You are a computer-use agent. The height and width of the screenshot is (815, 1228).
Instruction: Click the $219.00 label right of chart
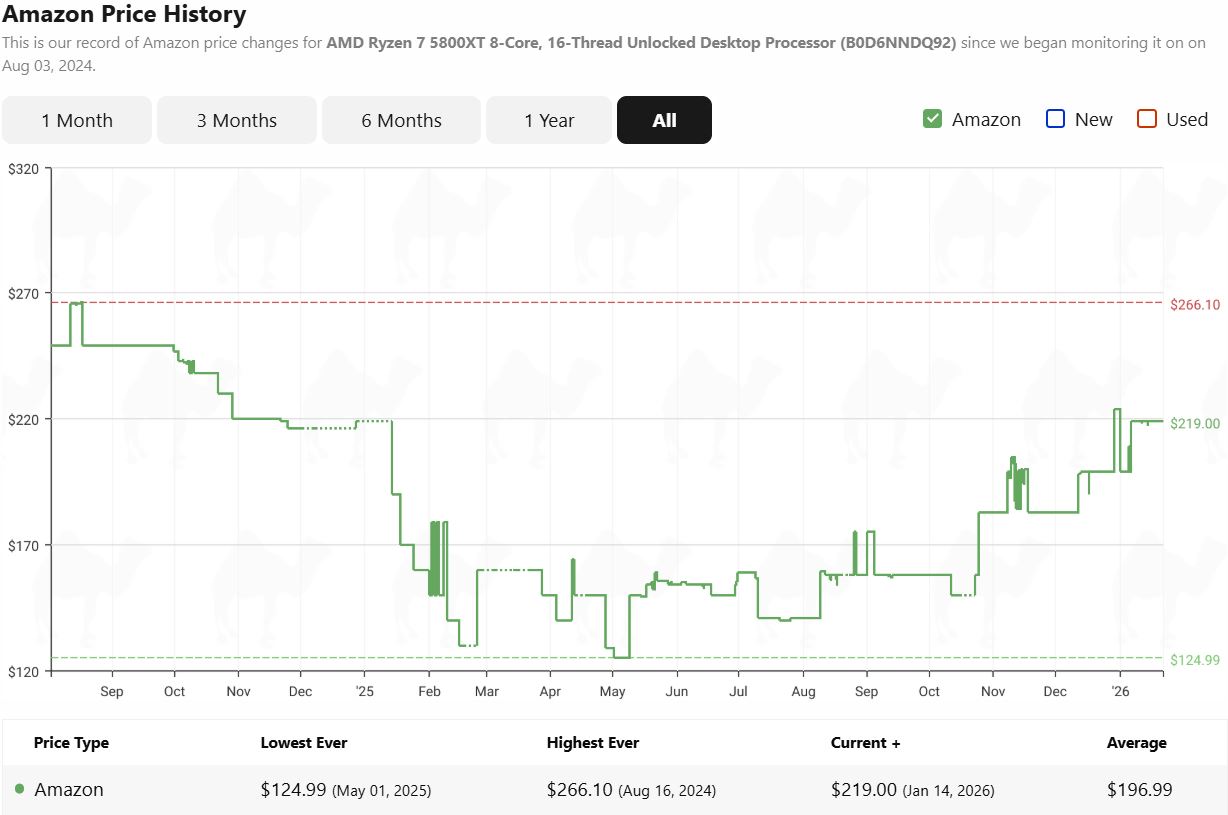tap(1194, 423)
